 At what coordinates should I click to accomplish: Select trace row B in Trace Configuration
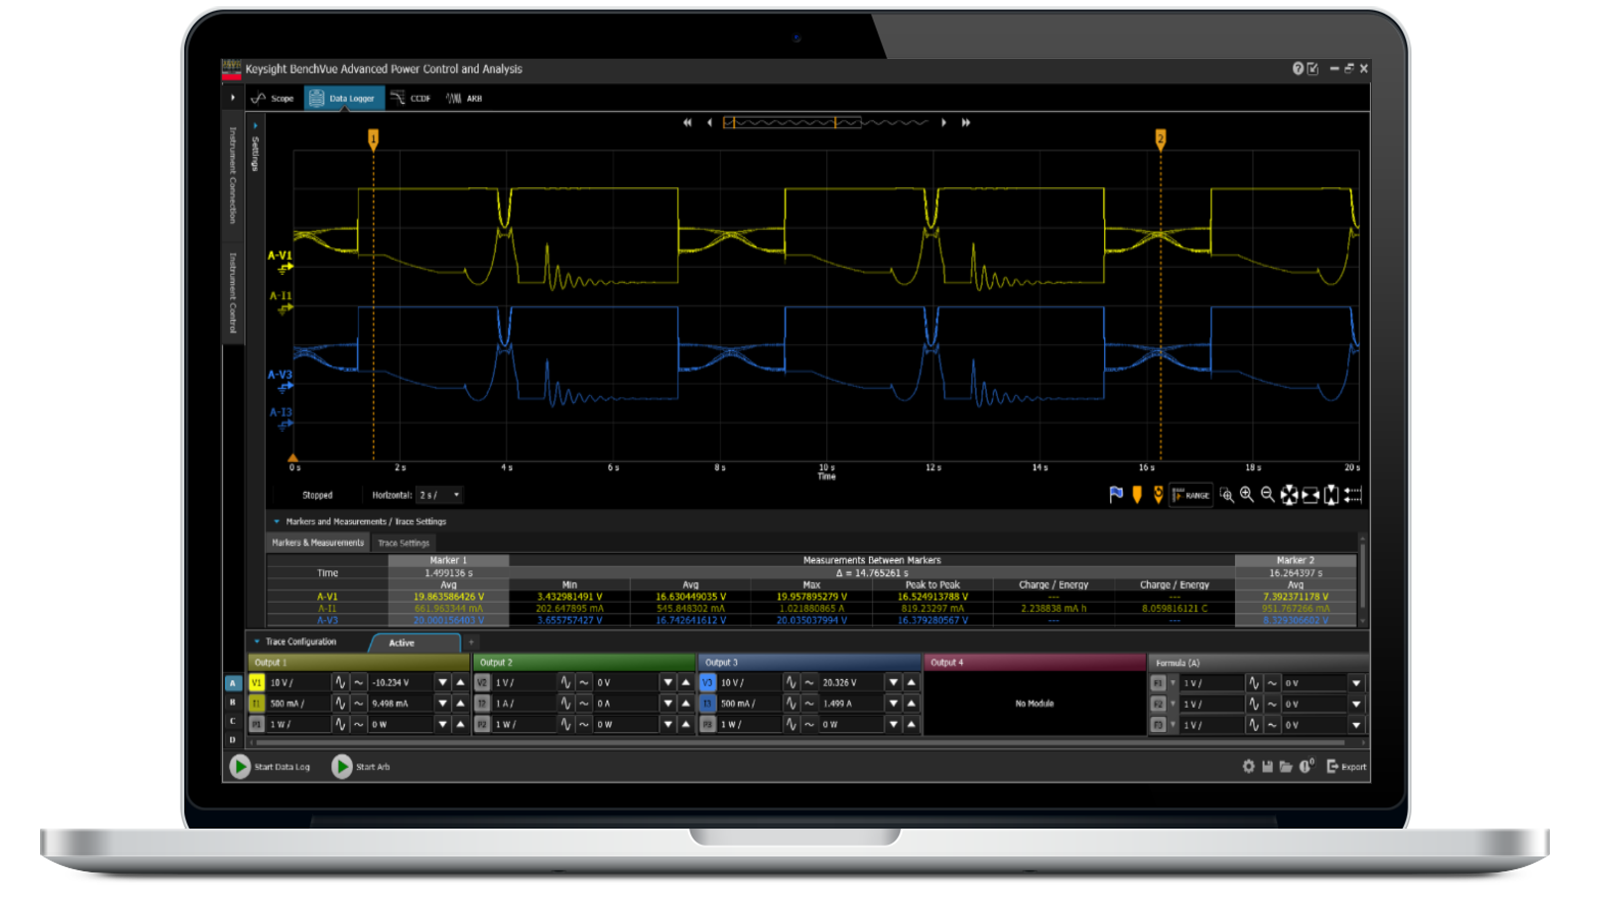[x=232, y=703]
